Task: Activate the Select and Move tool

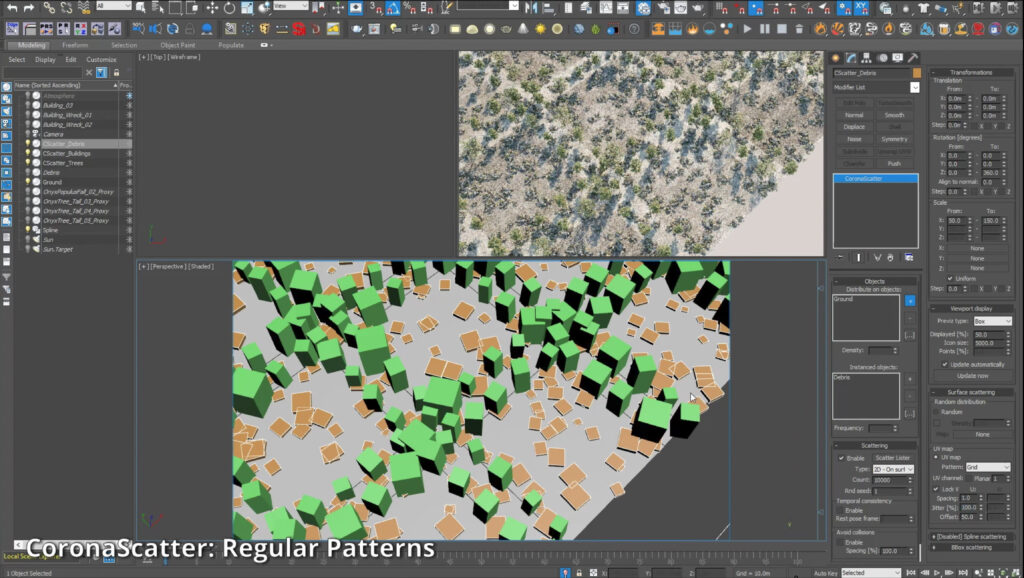Action: pos(212,8)
